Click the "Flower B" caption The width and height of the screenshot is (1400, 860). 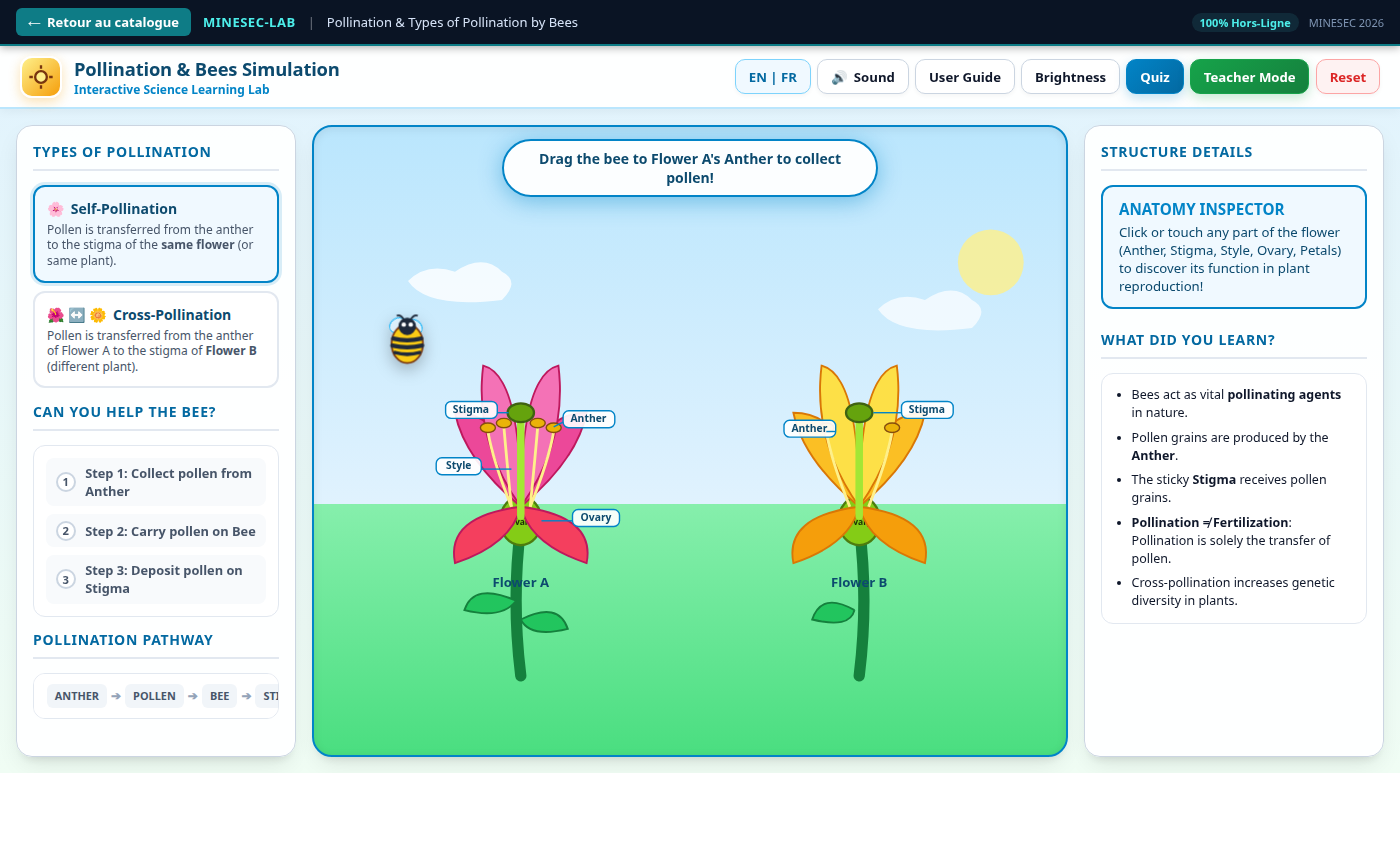(x=859, y=582)
